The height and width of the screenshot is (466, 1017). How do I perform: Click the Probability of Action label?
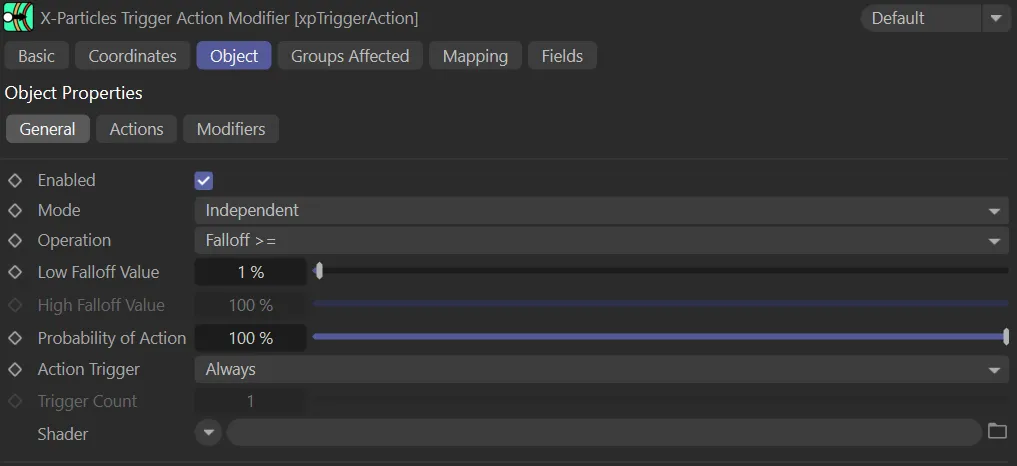coord(112,338)
